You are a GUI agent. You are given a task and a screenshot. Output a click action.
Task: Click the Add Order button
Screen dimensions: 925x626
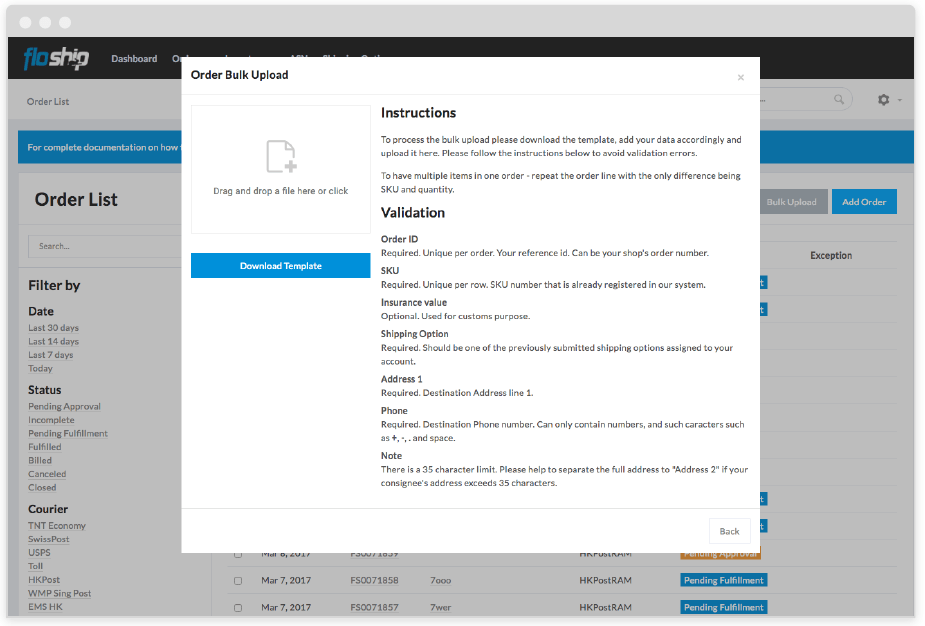(x=864, y=202)
